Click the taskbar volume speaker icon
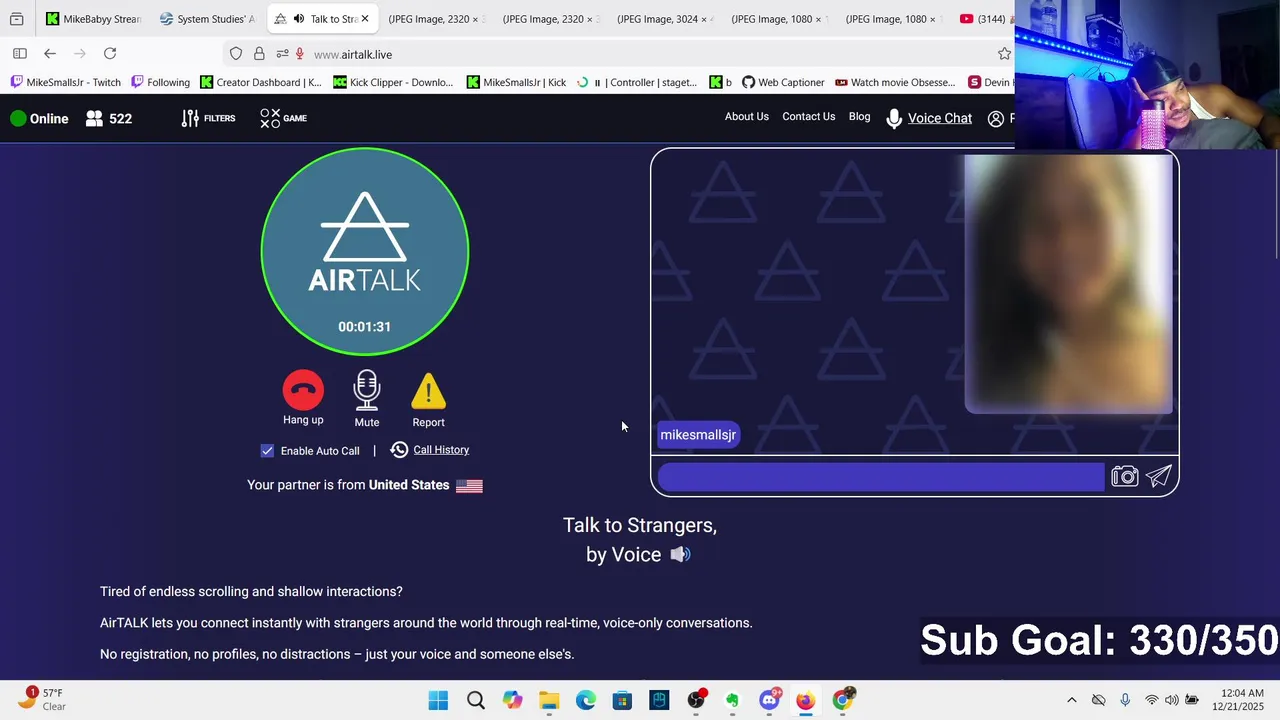Image resolution: width=1280 pixels, height=720 pixels. [x=1171, y=700]
